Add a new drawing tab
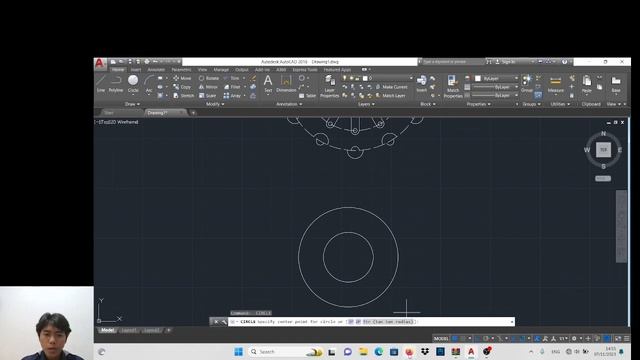 [193, 113]
